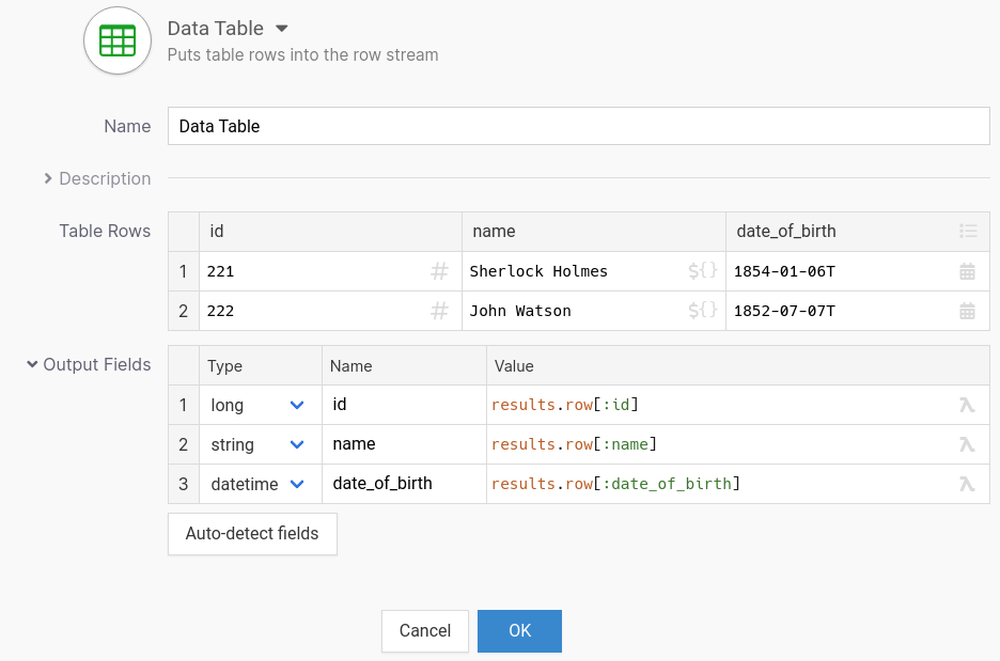
Task: Click the Auto-detect fields button
Action: point(253,533)
